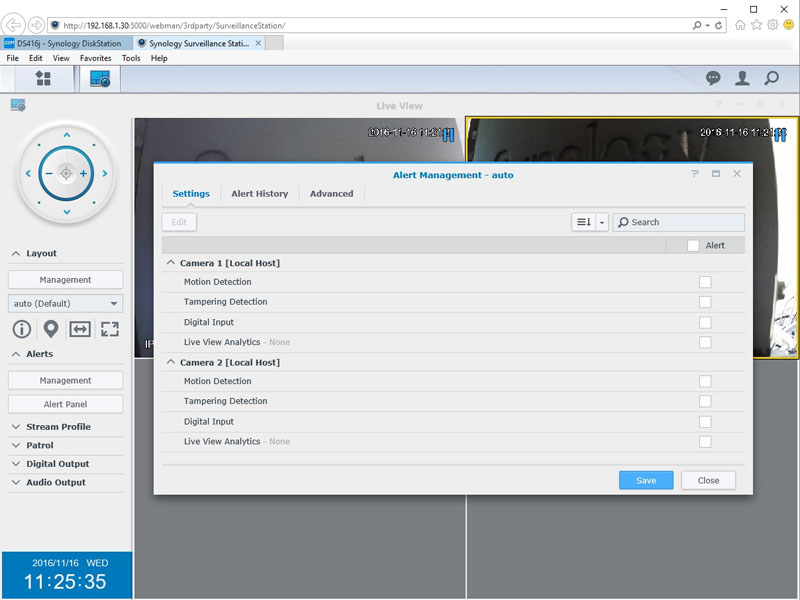Collapse the Layout section

(x=16, y=254)
